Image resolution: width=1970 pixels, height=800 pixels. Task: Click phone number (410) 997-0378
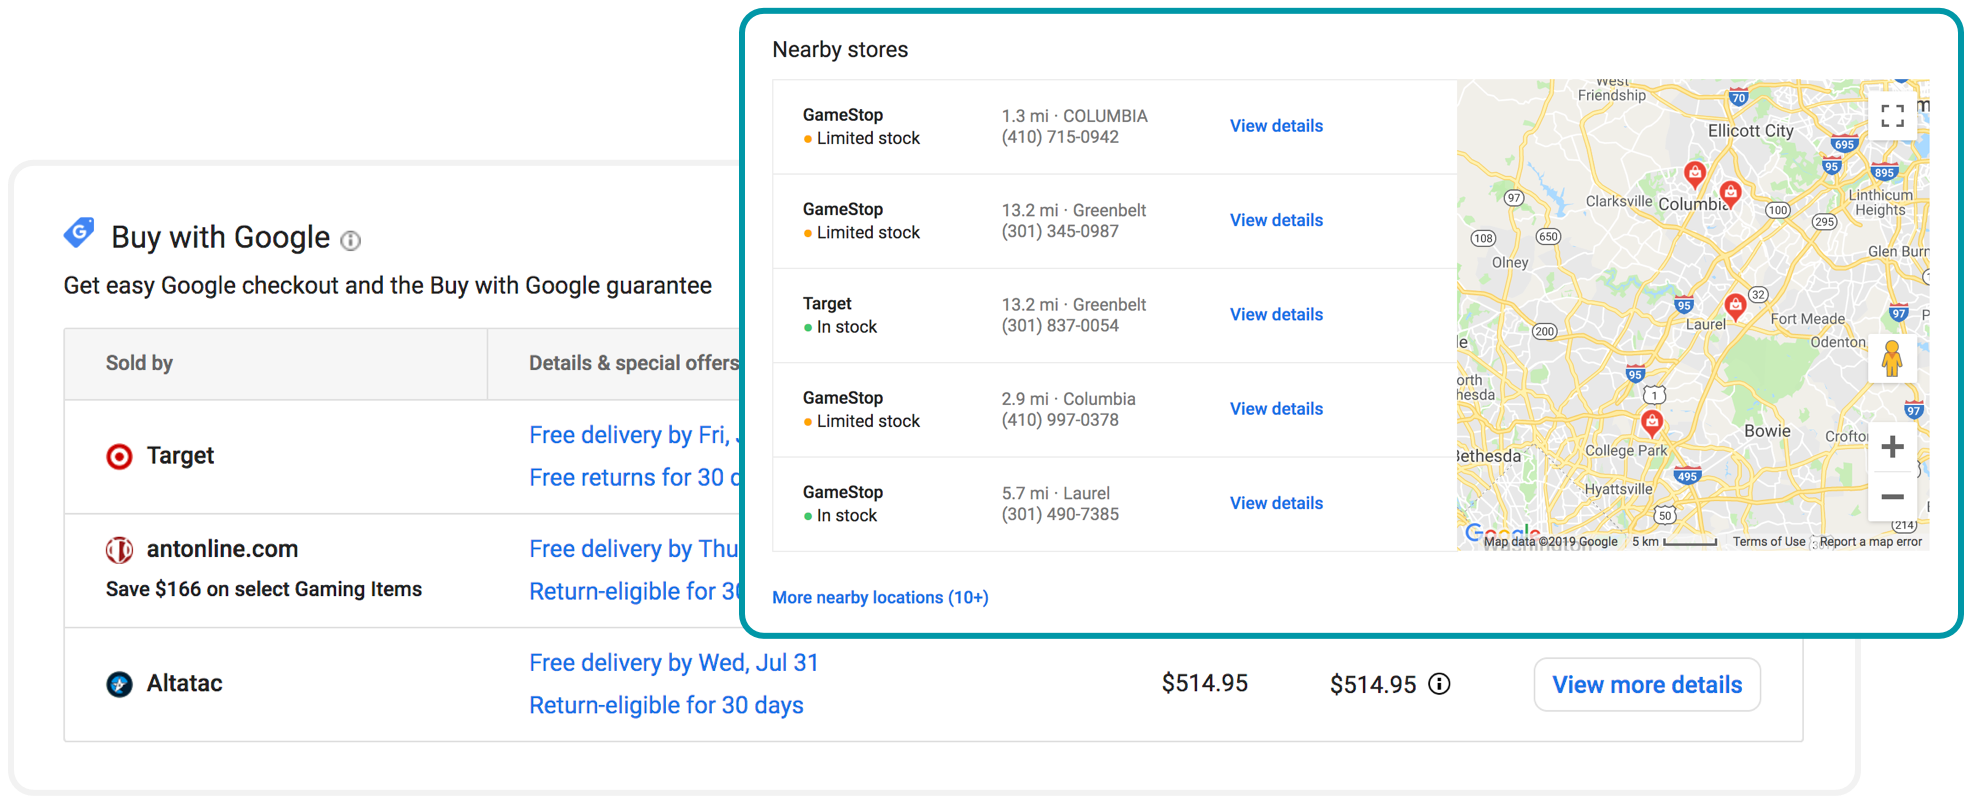point(1060,420)
